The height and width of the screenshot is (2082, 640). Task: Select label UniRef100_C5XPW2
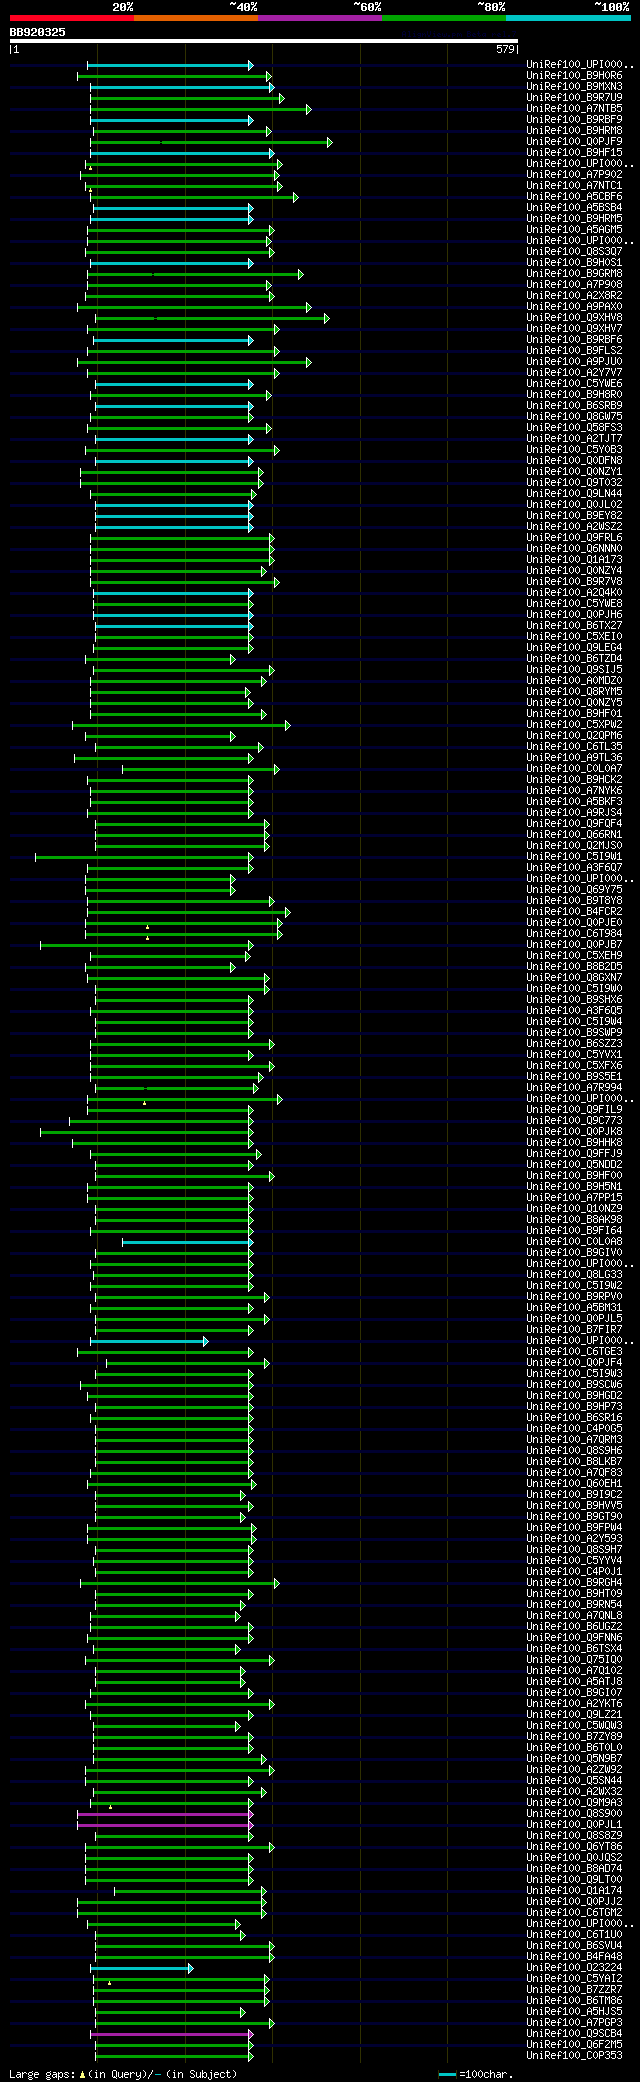[574, 724]
